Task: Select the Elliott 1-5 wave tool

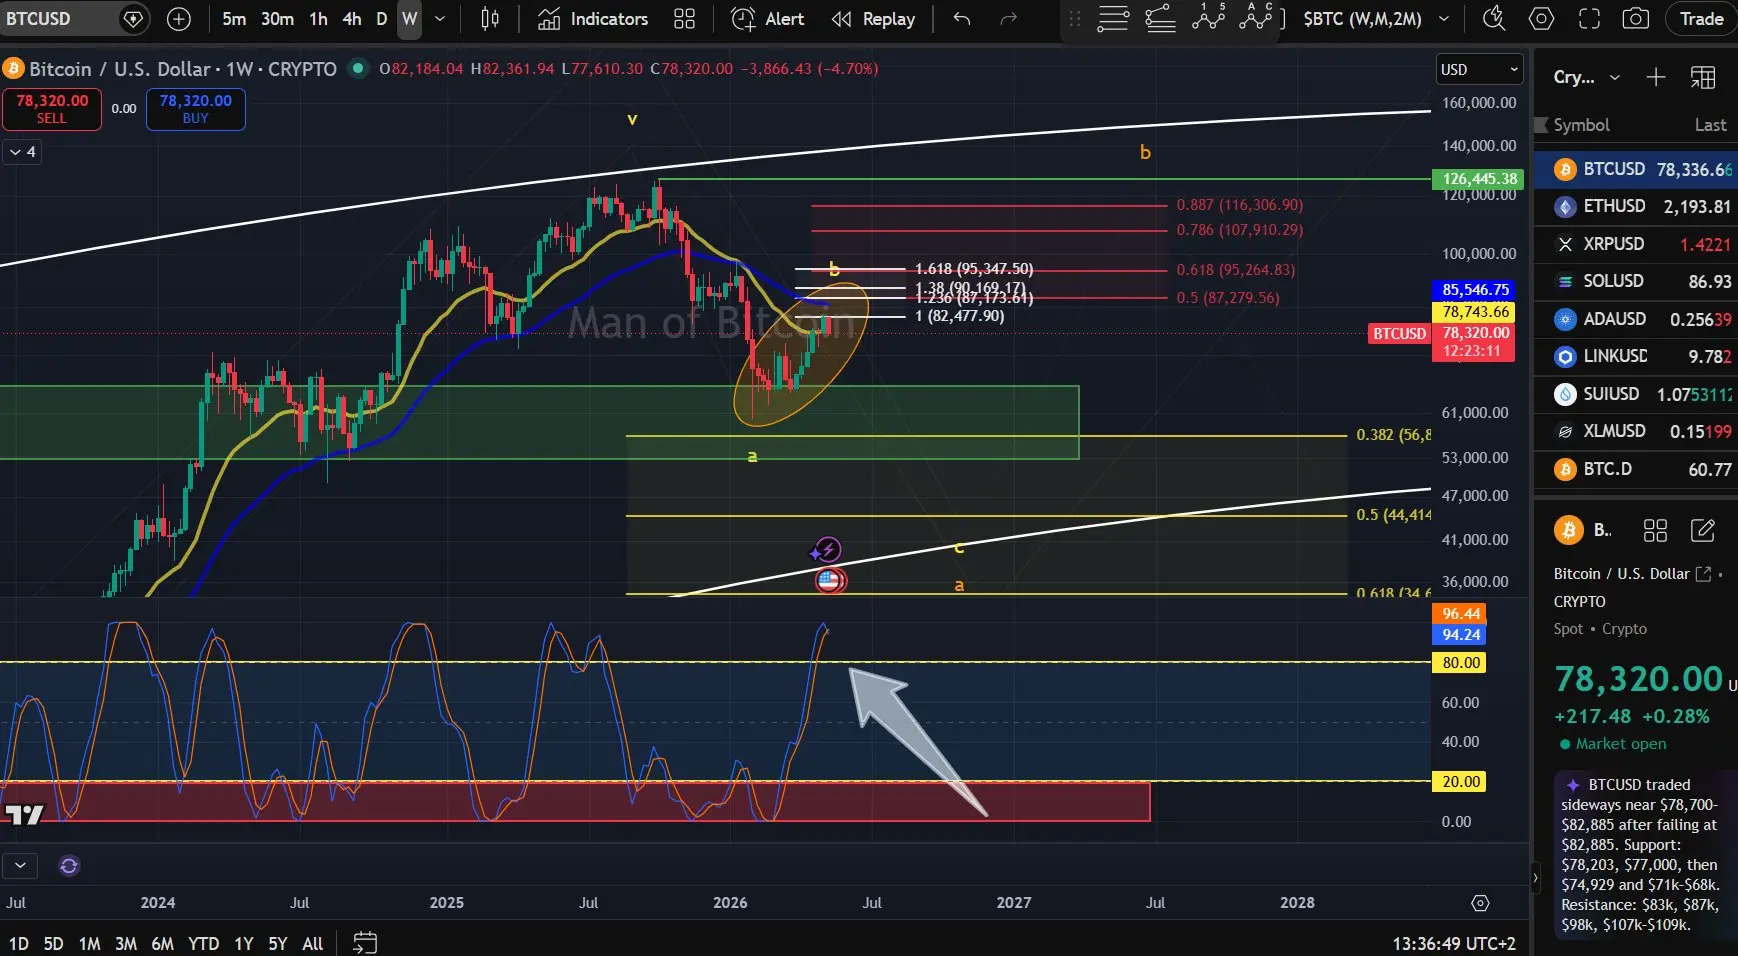Action: pos(1209,16)
